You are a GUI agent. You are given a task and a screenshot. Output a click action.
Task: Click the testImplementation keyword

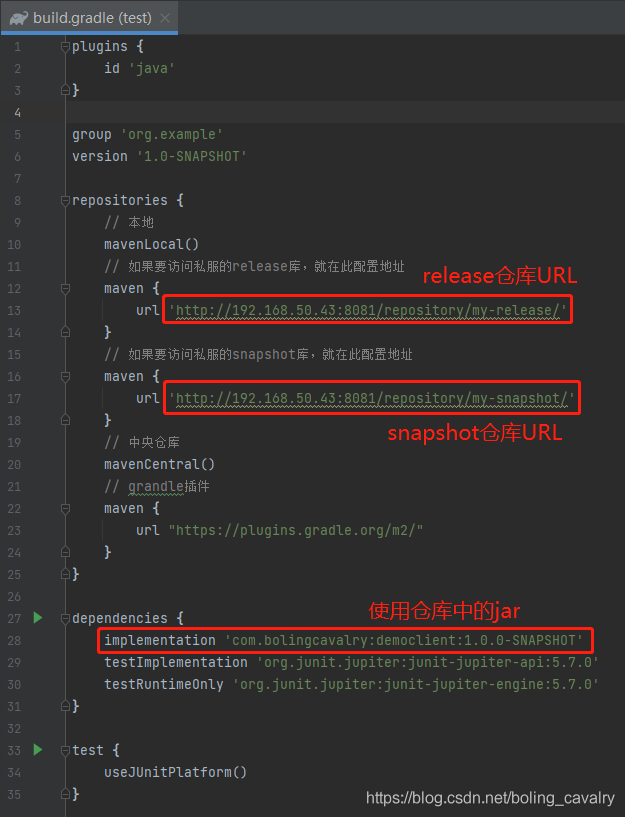pyautogui.click(x=176, y=662)
